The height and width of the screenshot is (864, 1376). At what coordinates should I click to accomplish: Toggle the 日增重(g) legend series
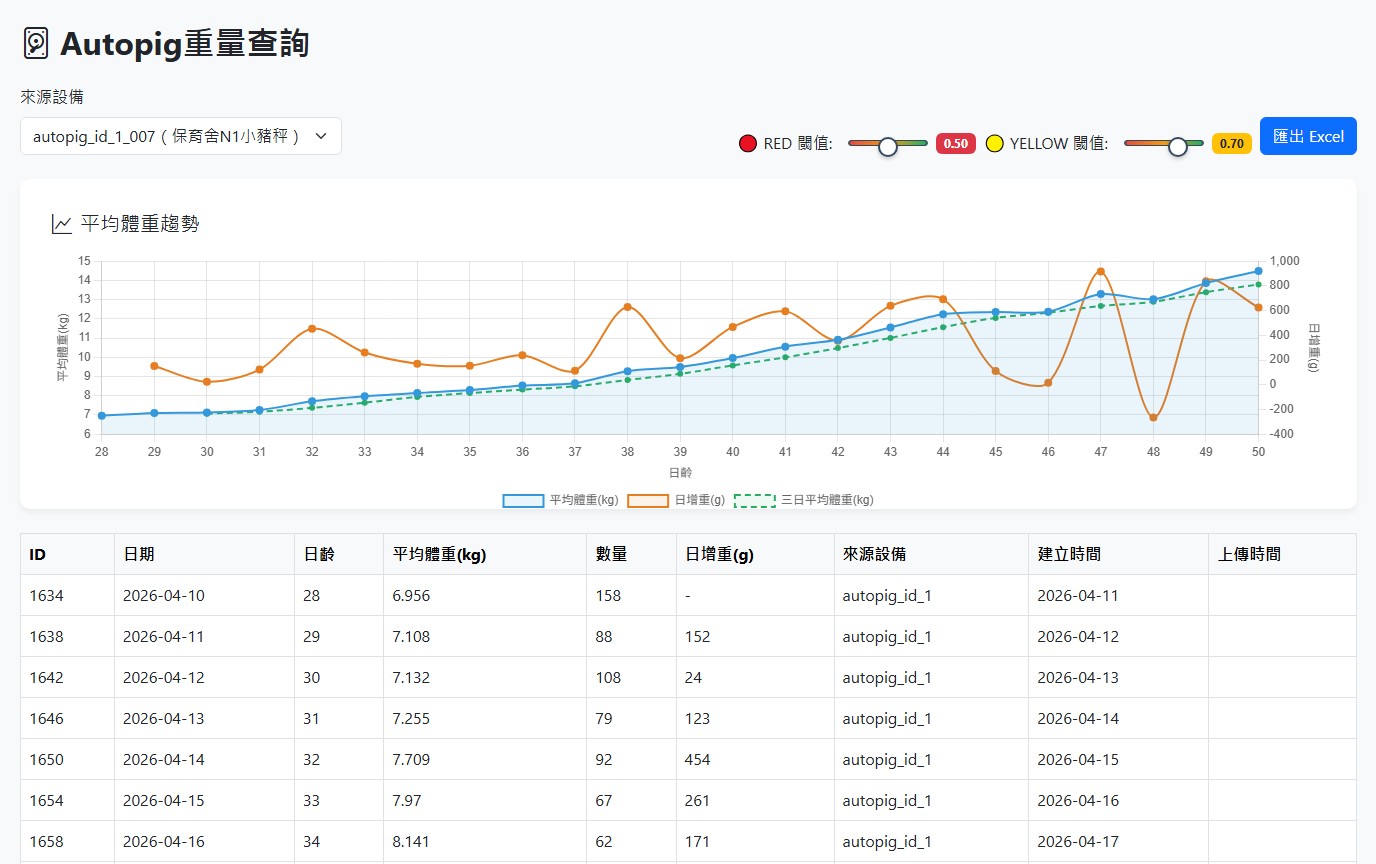pyautogui.click(x=676, y=500)
